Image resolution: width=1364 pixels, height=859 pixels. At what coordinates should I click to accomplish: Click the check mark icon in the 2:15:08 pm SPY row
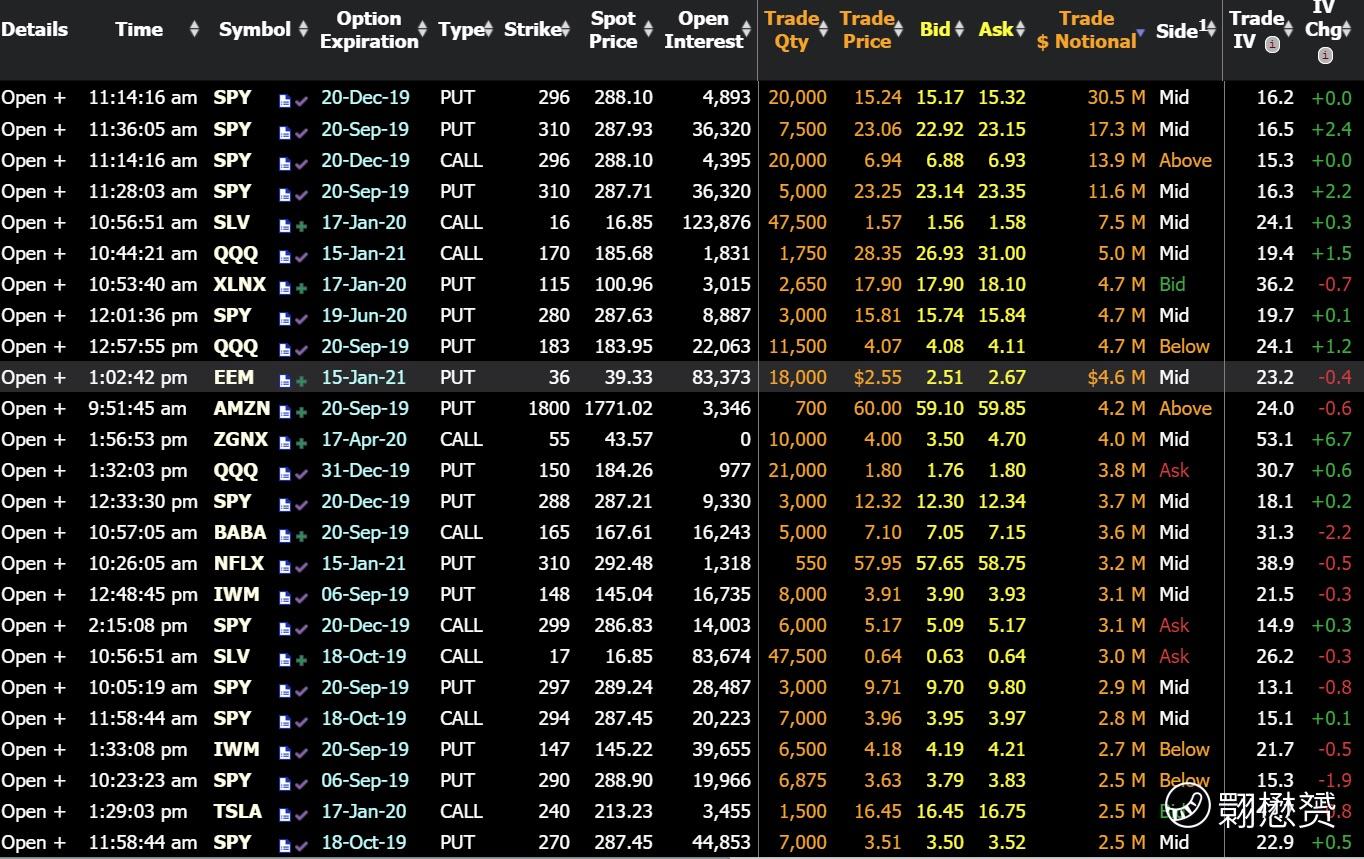[301, 628]
